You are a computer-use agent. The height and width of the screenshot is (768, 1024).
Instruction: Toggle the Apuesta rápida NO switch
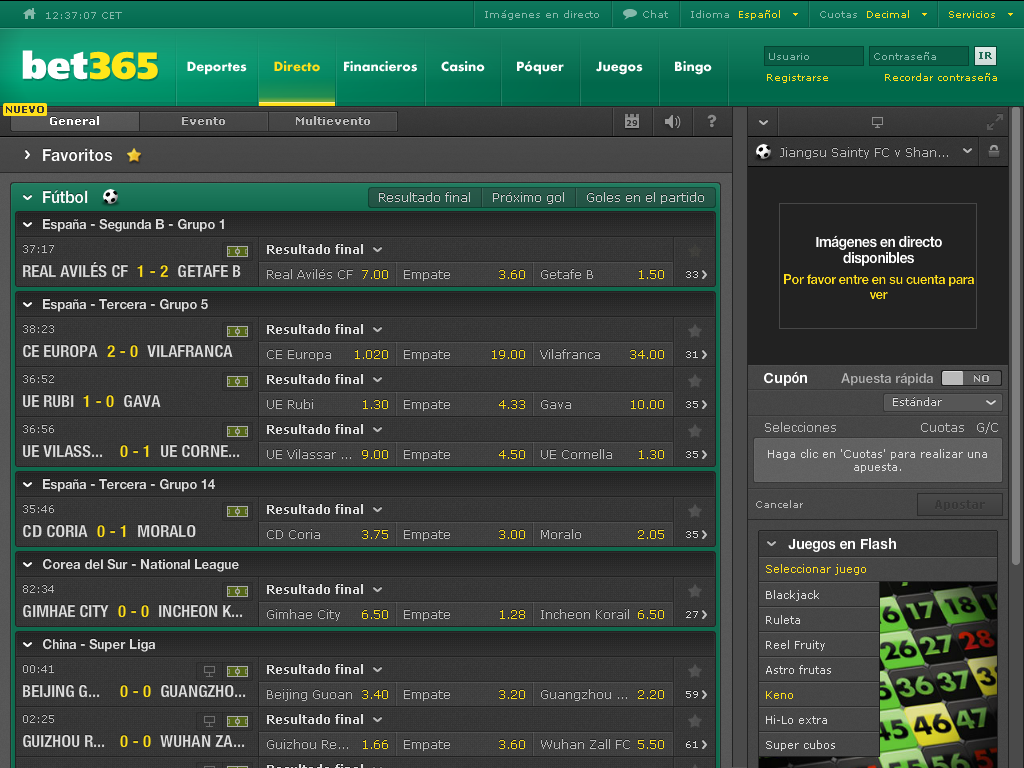[970, 378]
